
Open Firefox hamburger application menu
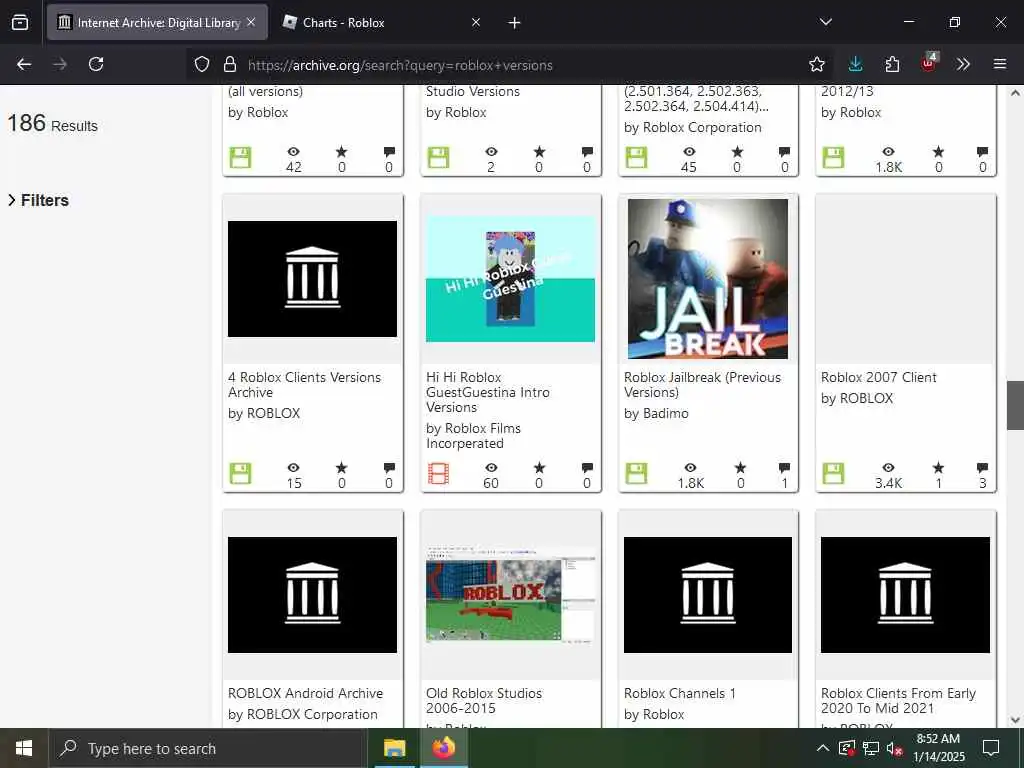tap(1000, 64)
